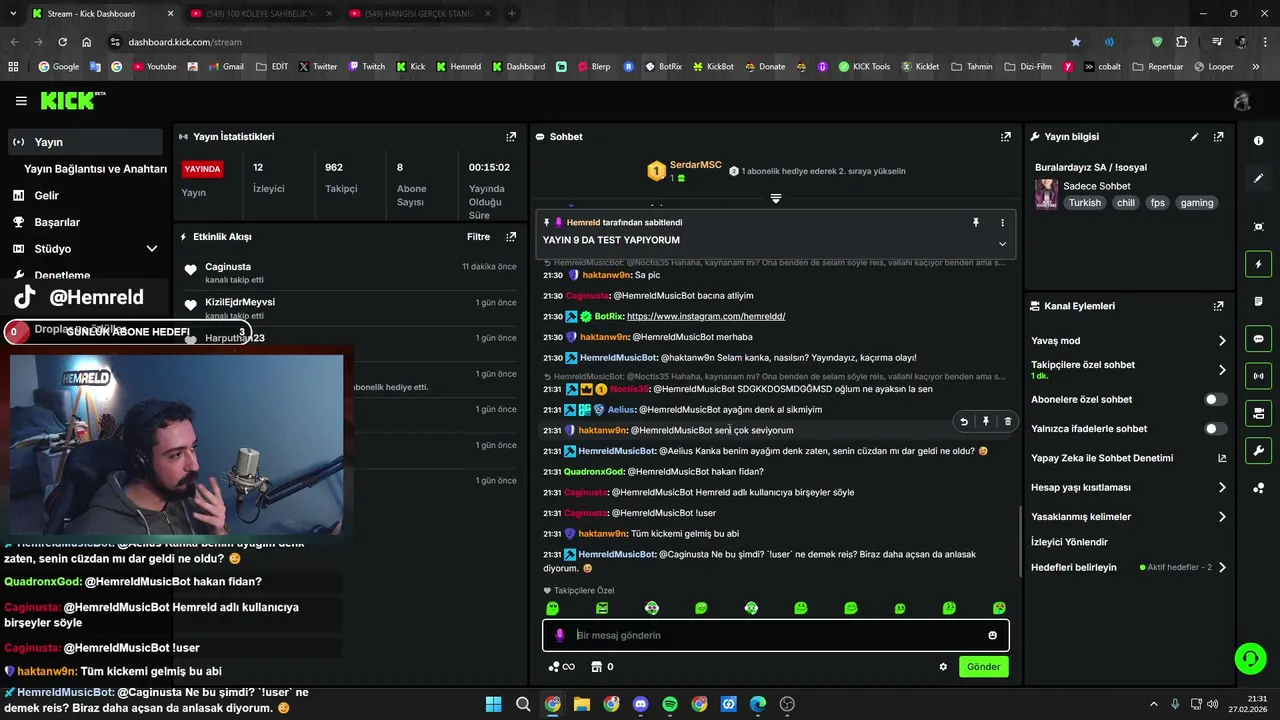The height and width of the screenshot is (720, 1280).
Task: Focus the Bir mesaj gönderin input
Action: [x=776, y=635]
